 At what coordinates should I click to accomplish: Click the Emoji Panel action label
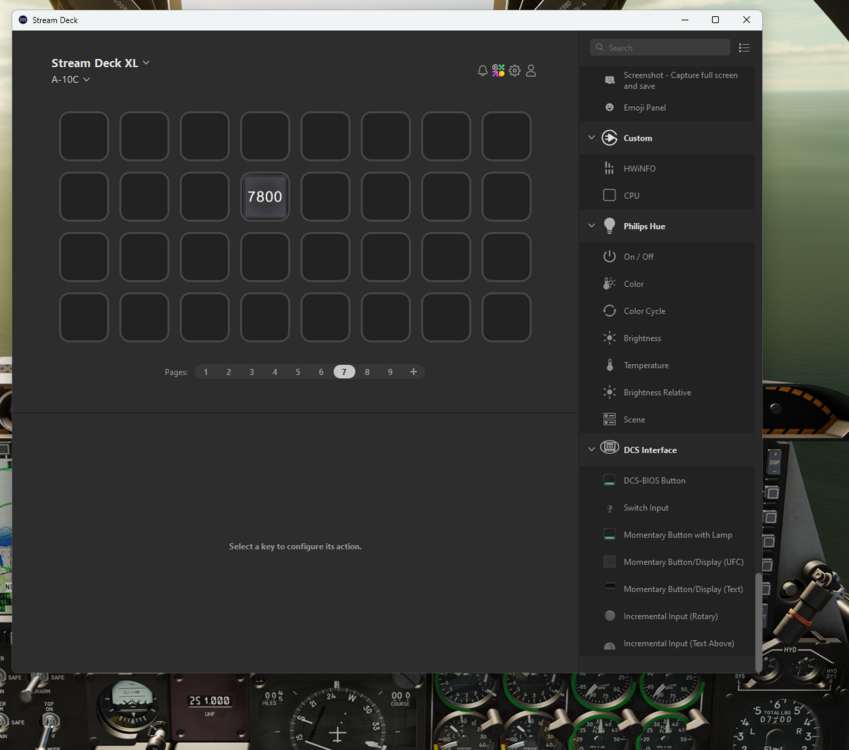[x=644, y=108]
